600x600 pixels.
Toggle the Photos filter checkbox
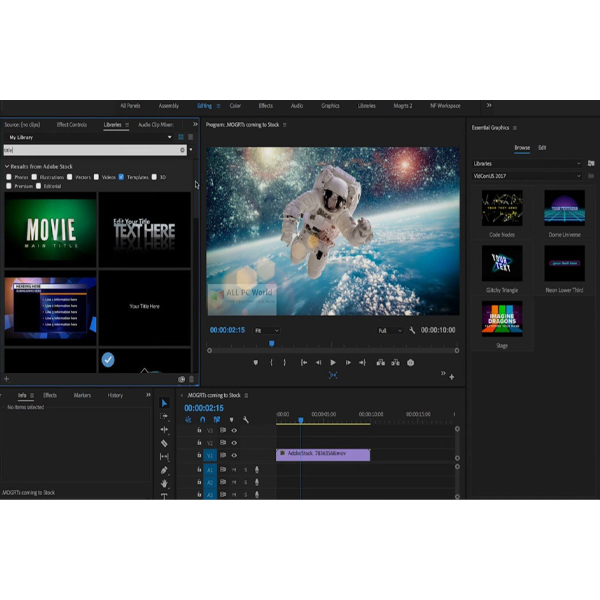tap(9, 177)
